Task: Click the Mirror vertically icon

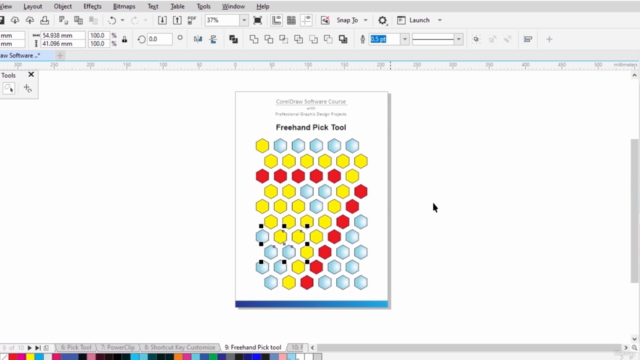Action: tap(213, 39)
